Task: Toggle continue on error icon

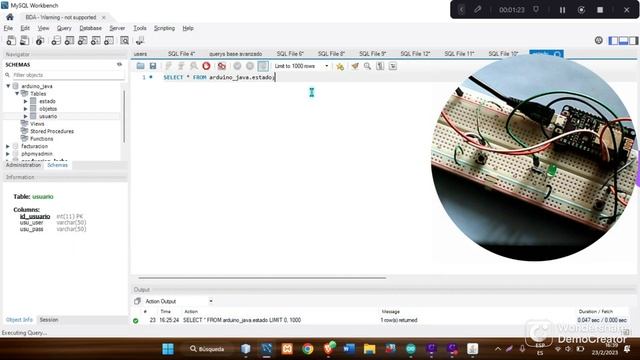Action: tap(222, 66)
